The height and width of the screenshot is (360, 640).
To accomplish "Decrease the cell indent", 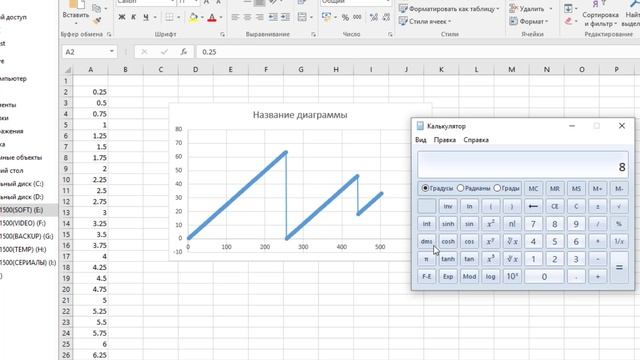I will pyautogui.click(x=273, y=17).
